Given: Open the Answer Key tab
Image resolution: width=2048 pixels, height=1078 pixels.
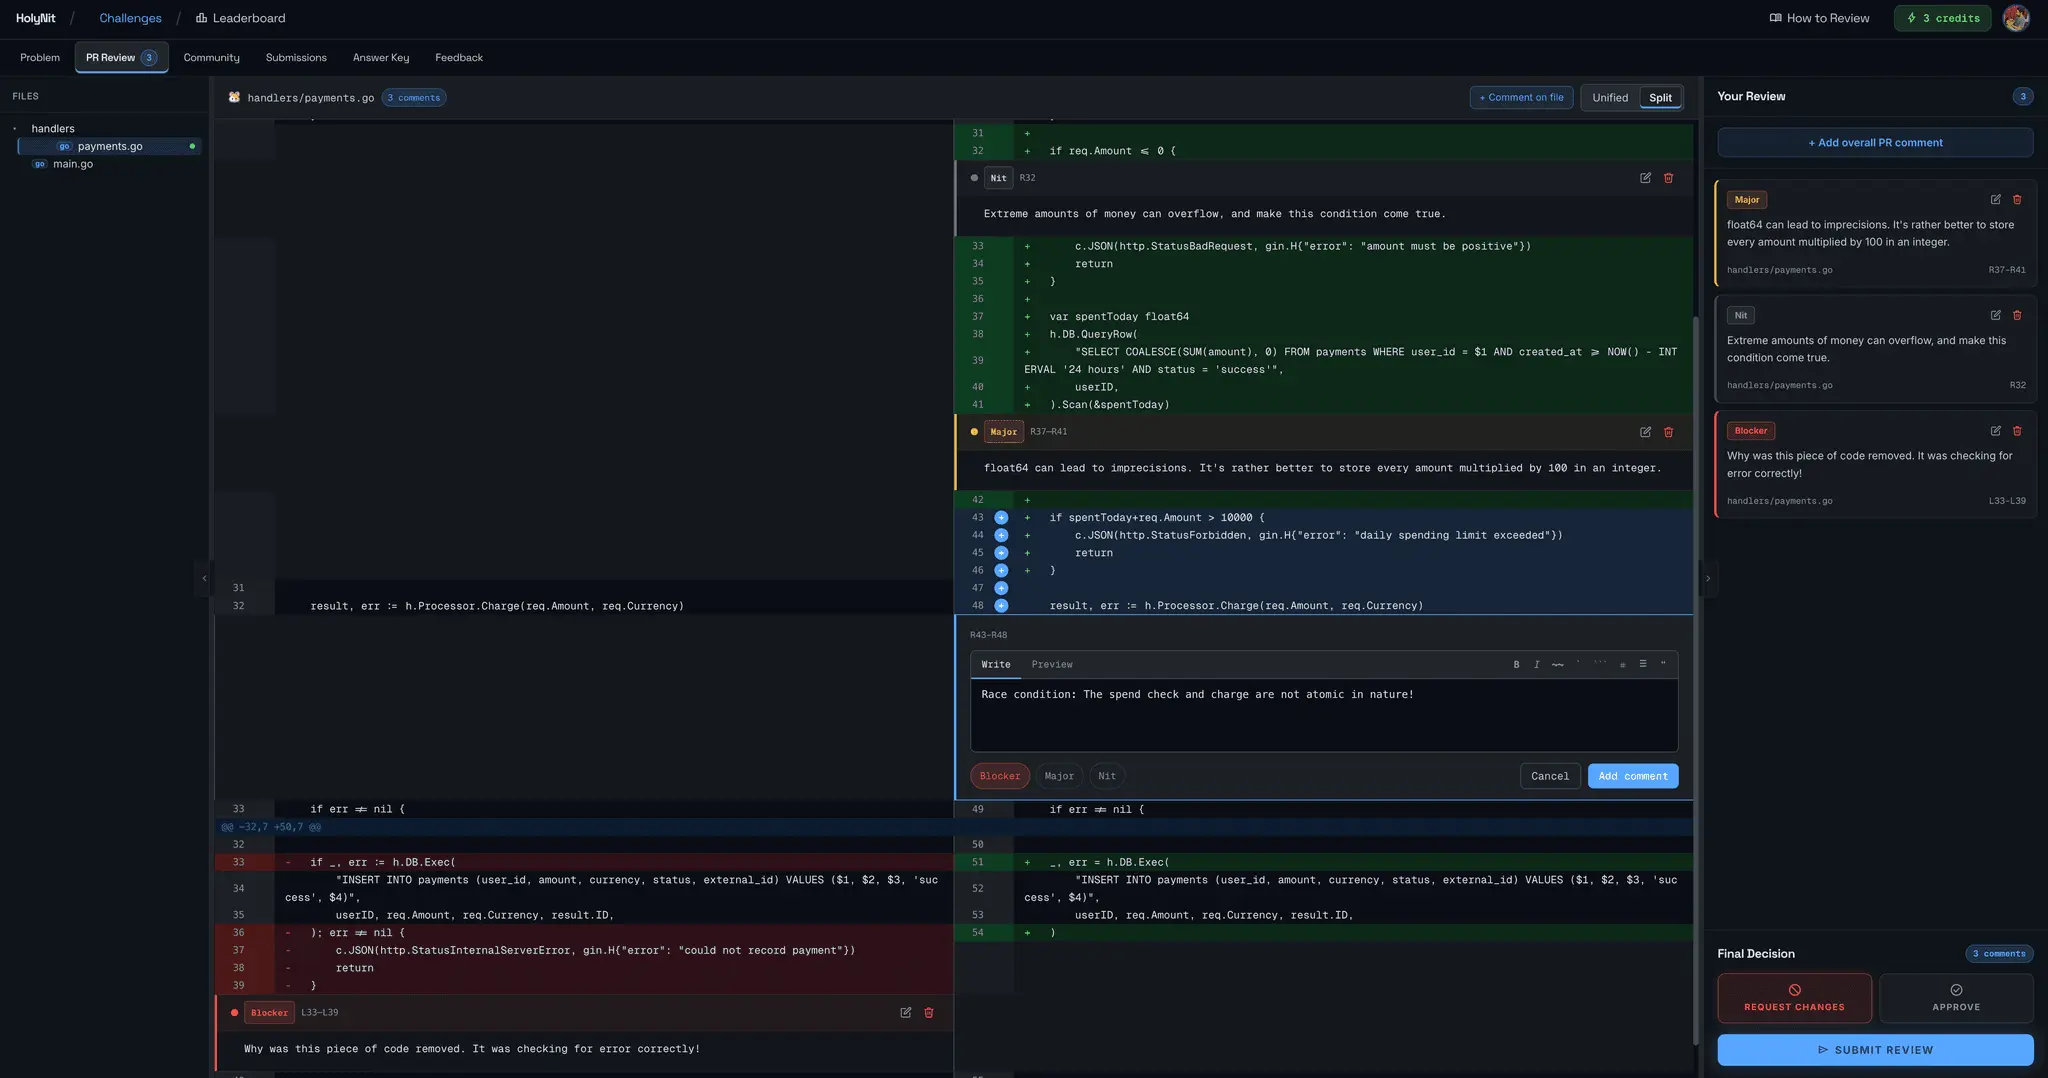Looking at the screenshot, I should coord(381,58).
